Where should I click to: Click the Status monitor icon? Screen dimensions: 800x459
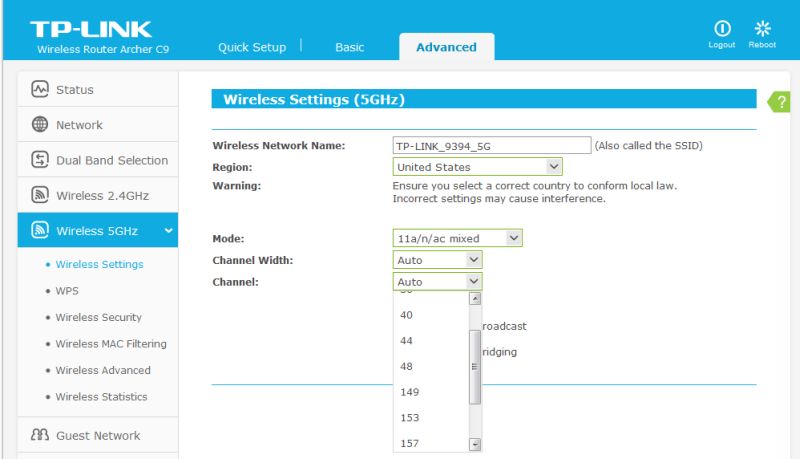40,90
